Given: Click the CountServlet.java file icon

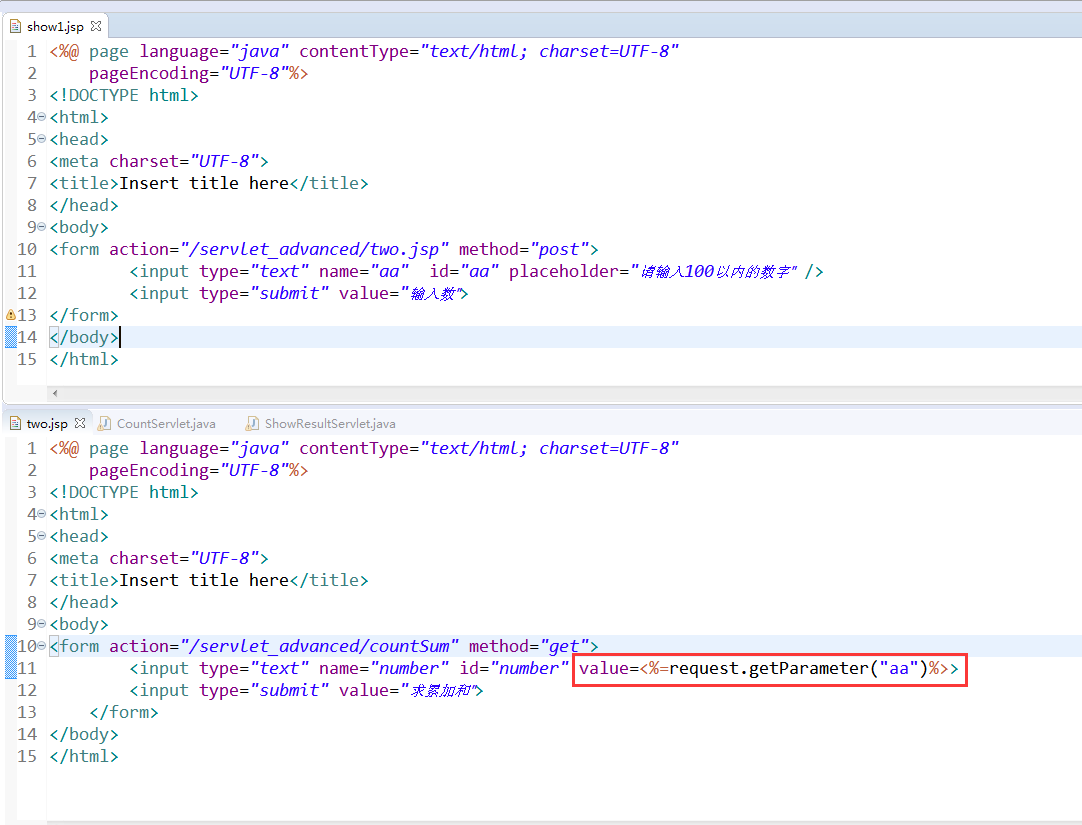Looking at the screenshot, I should pyautogui.click(x=105, y=424).
